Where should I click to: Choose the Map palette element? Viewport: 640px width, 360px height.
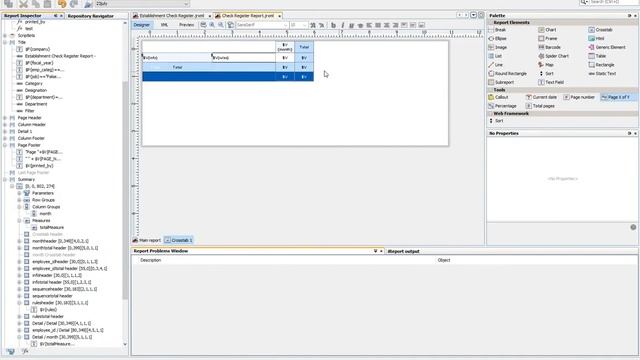(x=545, y=65)
